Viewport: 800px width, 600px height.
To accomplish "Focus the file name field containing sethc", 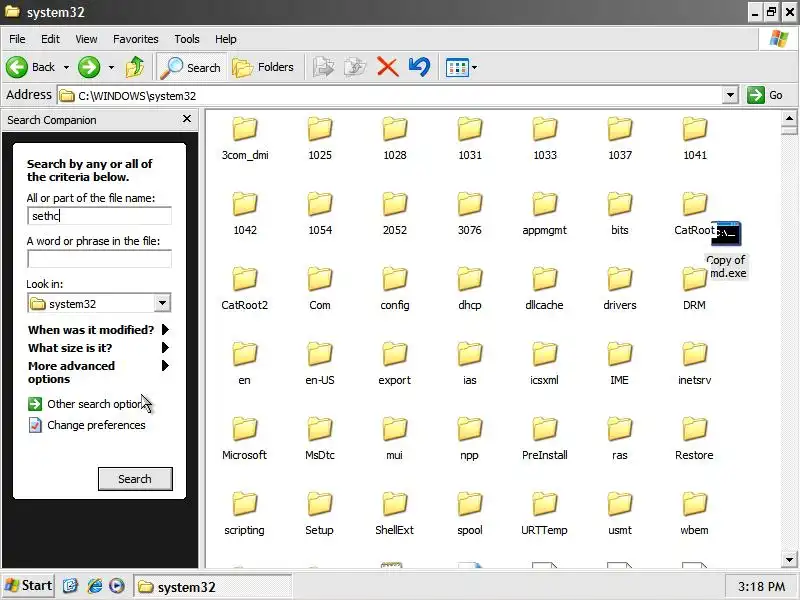I will pyautogui.click(x=99, y=216).
